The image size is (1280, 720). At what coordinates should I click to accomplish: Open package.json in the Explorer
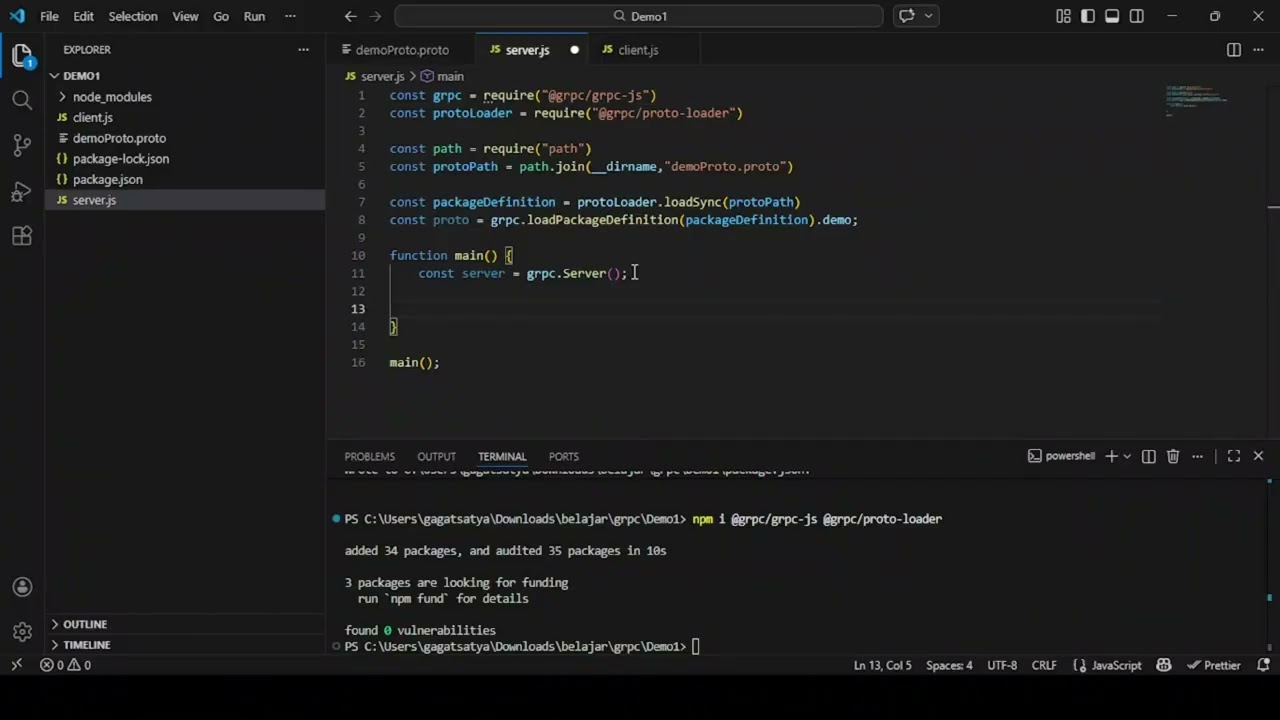tap(108, 180)
